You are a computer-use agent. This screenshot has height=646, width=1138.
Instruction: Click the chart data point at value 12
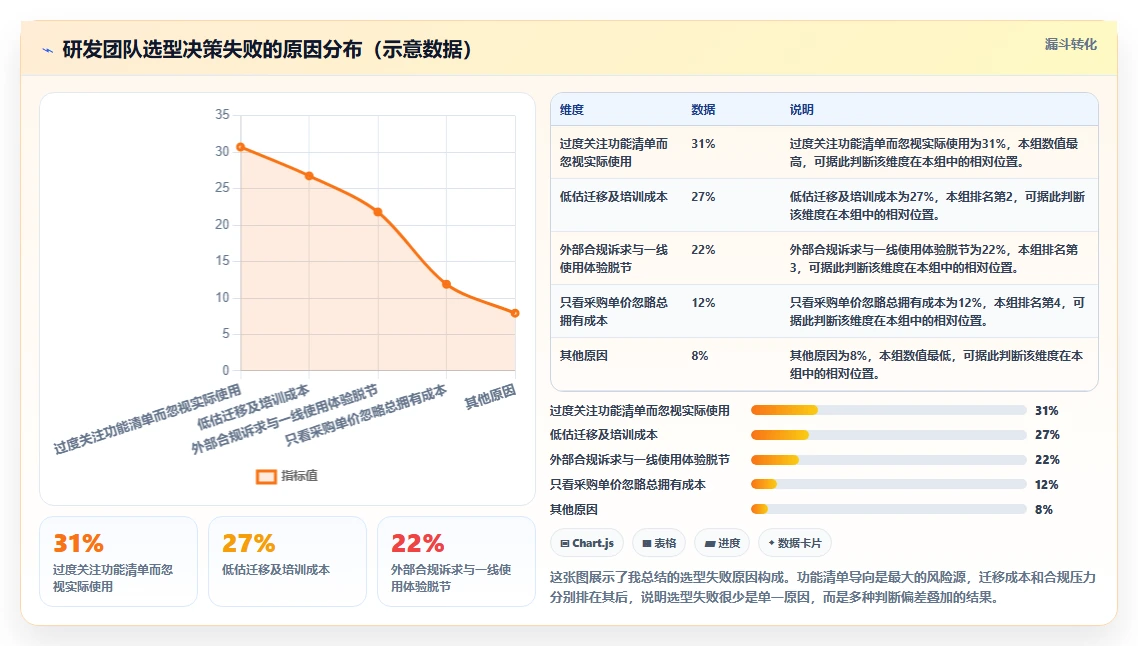coord(446,285)
